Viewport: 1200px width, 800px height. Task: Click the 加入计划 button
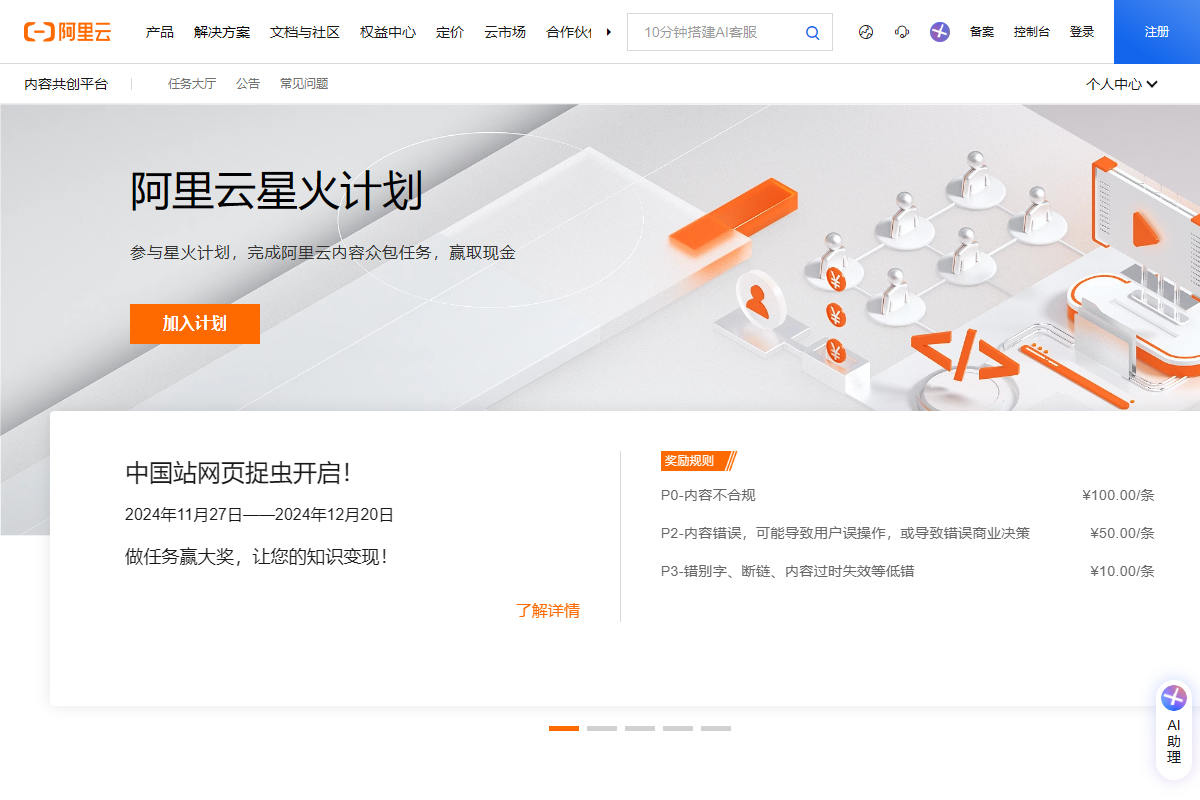pyautogui.click(x=195, y=324)
